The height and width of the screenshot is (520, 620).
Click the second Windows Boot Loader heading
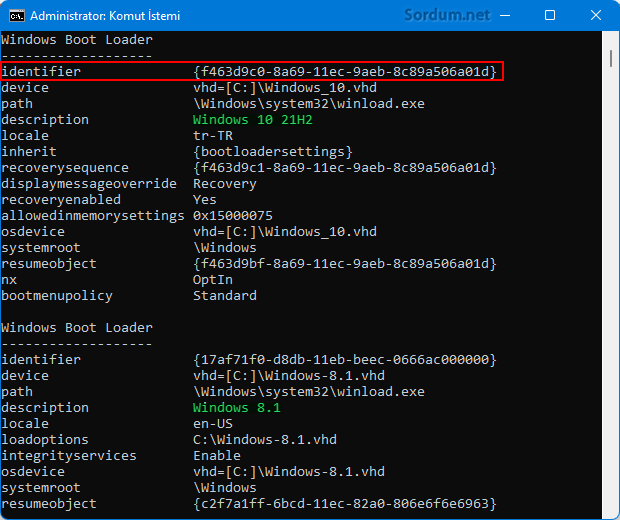coord(77,327)
